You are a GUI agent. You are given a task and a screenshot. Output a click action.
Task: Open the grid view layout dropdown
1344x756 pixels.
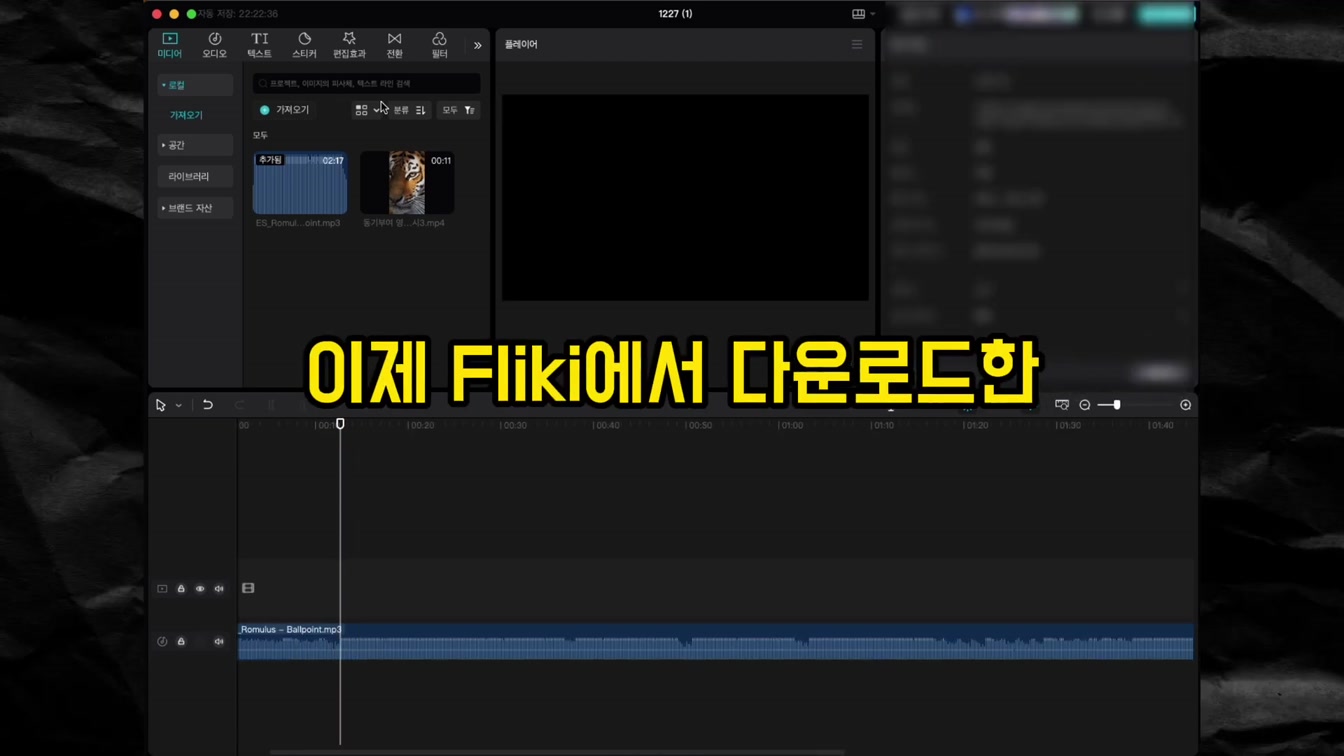click(367, 110)
